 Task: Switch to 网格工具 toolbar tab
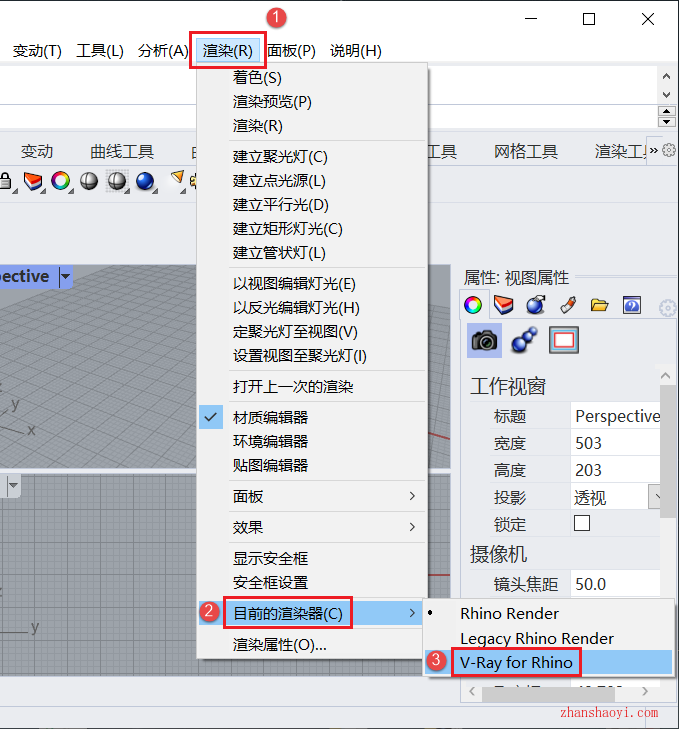coord(526,152)
